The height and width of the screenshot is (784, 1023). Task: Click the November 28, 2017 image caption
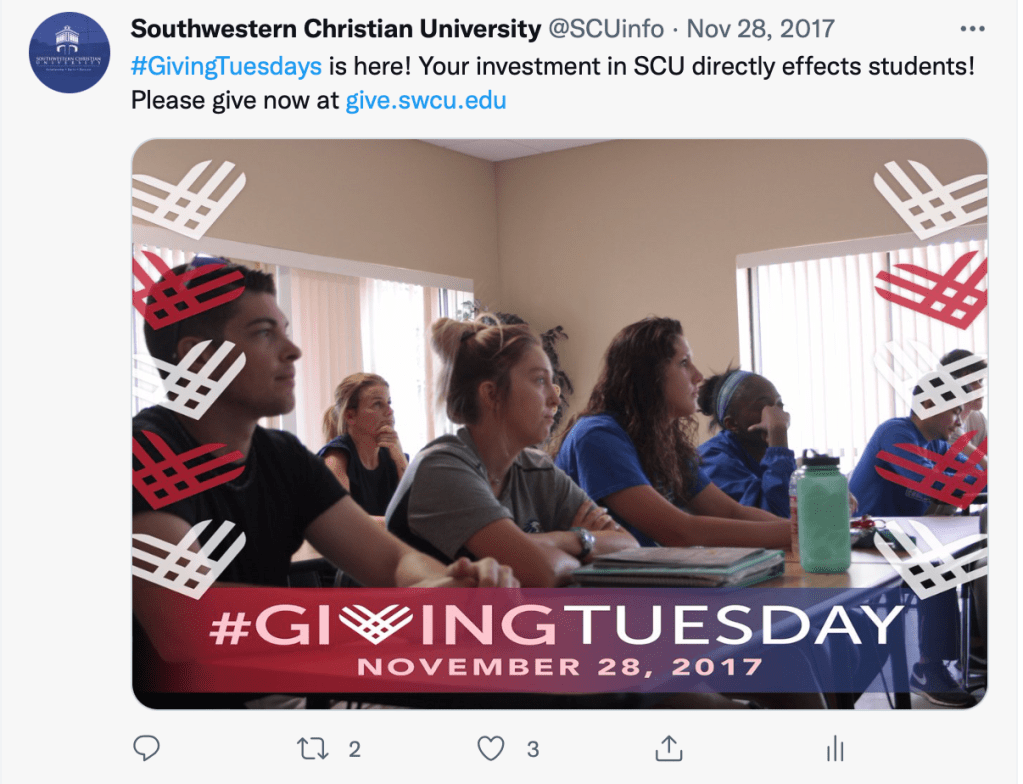pyautogui.click(x=560, y=667)
